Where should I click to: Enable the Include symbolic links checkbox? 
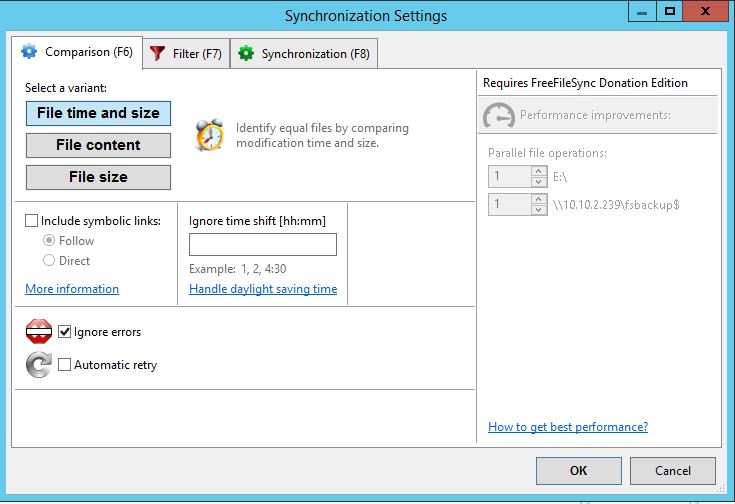(31, 220)
